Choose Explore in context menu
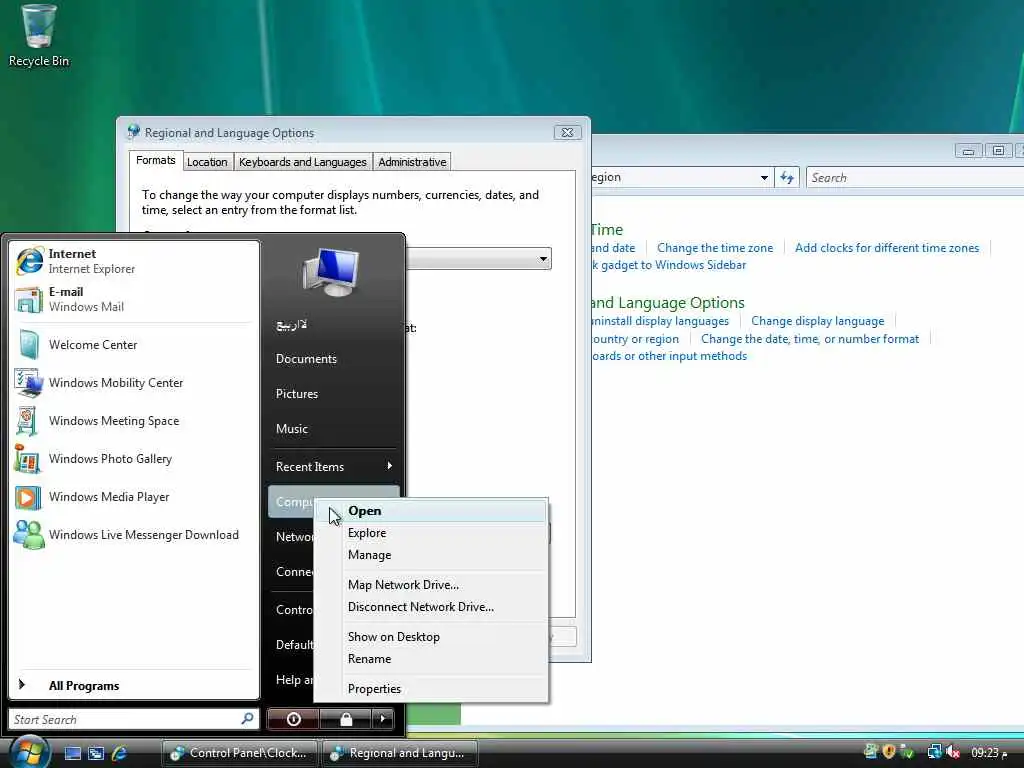The height and width of the screenshot is (768, 1024). (x=431, y=533)
